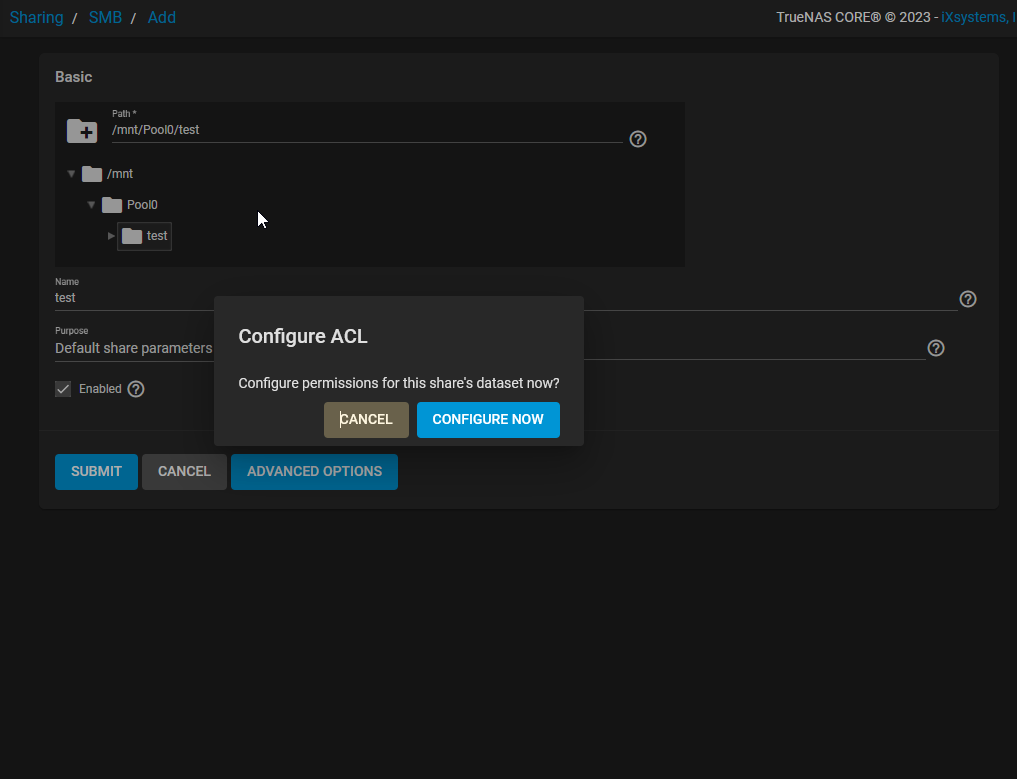Collapse the Pool0 tree node

pyautogui.click(x=91, y=204)
